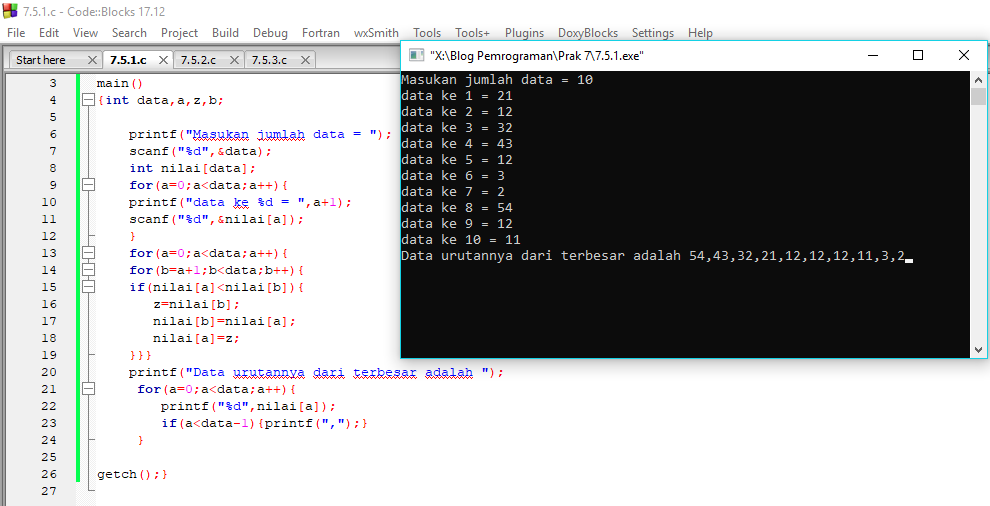Open the Settings menu
The width and height of the screenshot is (990, 506).
[653, 33]
